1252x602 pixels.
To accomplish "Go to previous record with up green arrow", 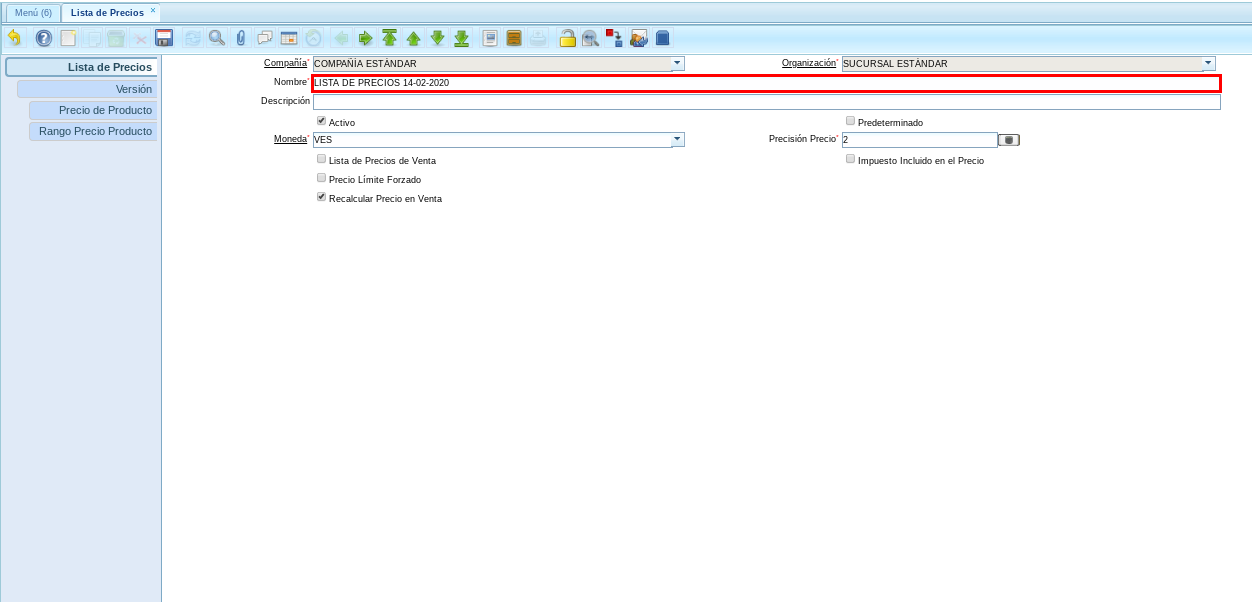I will coord(413,38).
